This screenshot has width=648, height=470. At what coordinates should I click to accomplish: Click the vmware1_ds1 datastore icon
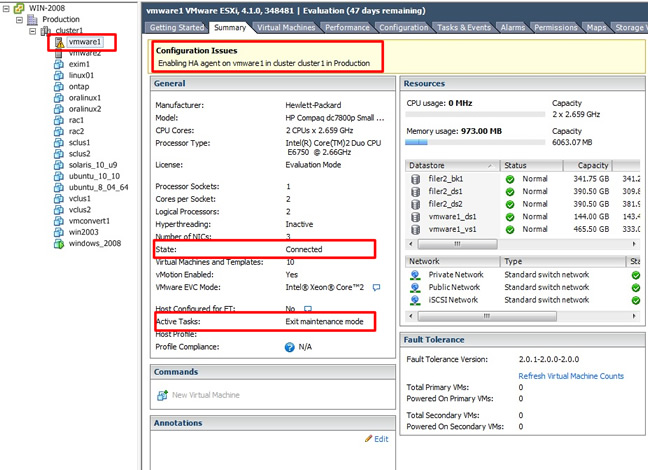[416, 216]
